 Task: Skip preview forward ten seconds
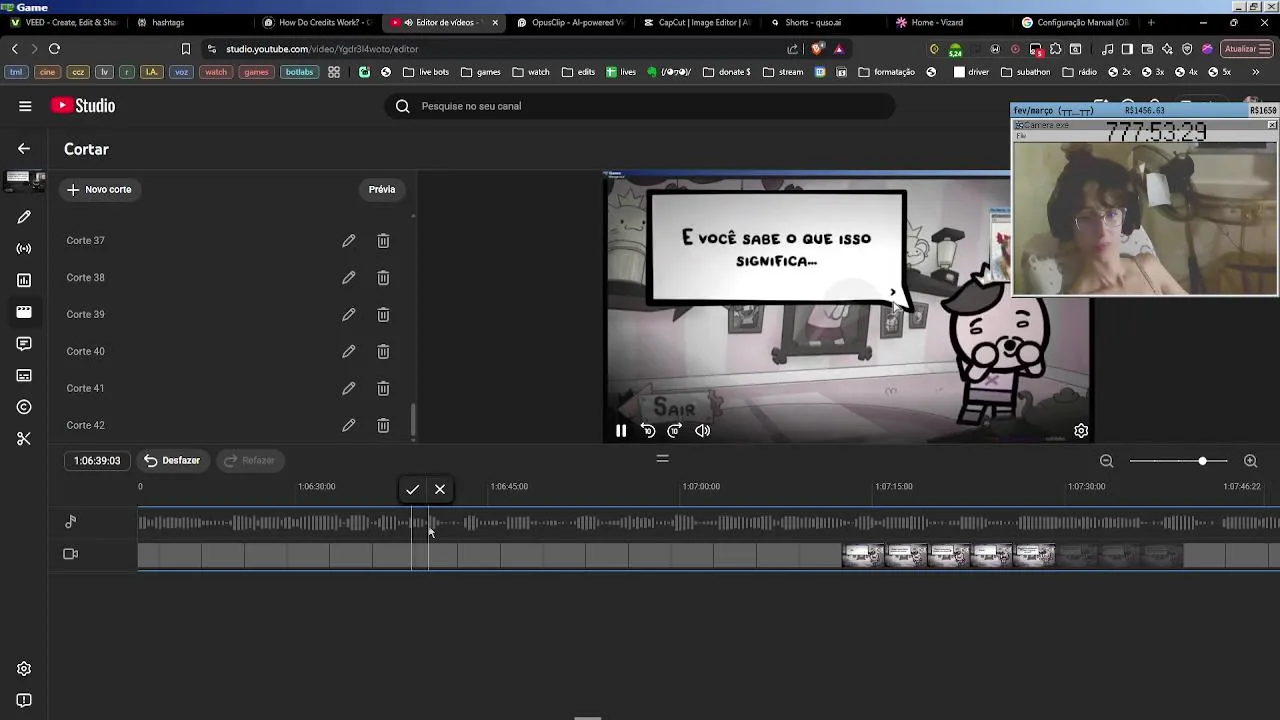[x=675, y=431]
